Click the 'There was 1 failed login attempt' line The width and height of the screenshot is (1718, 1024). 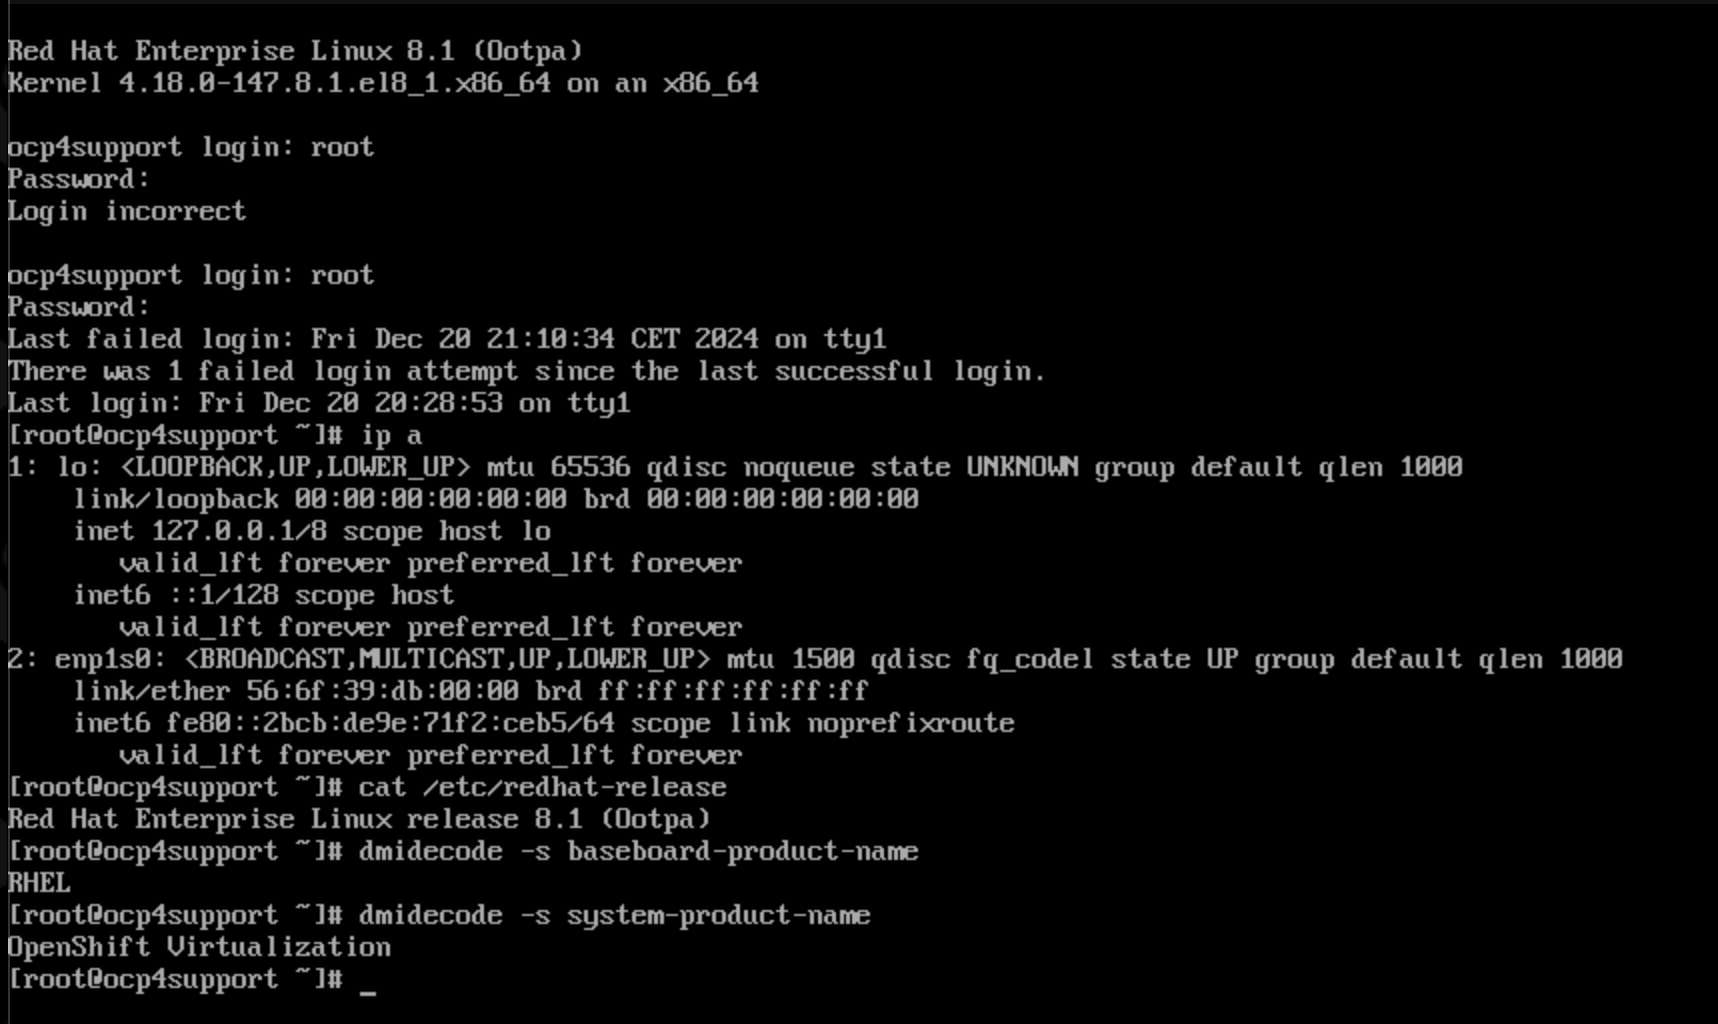[x=527, y=372]
